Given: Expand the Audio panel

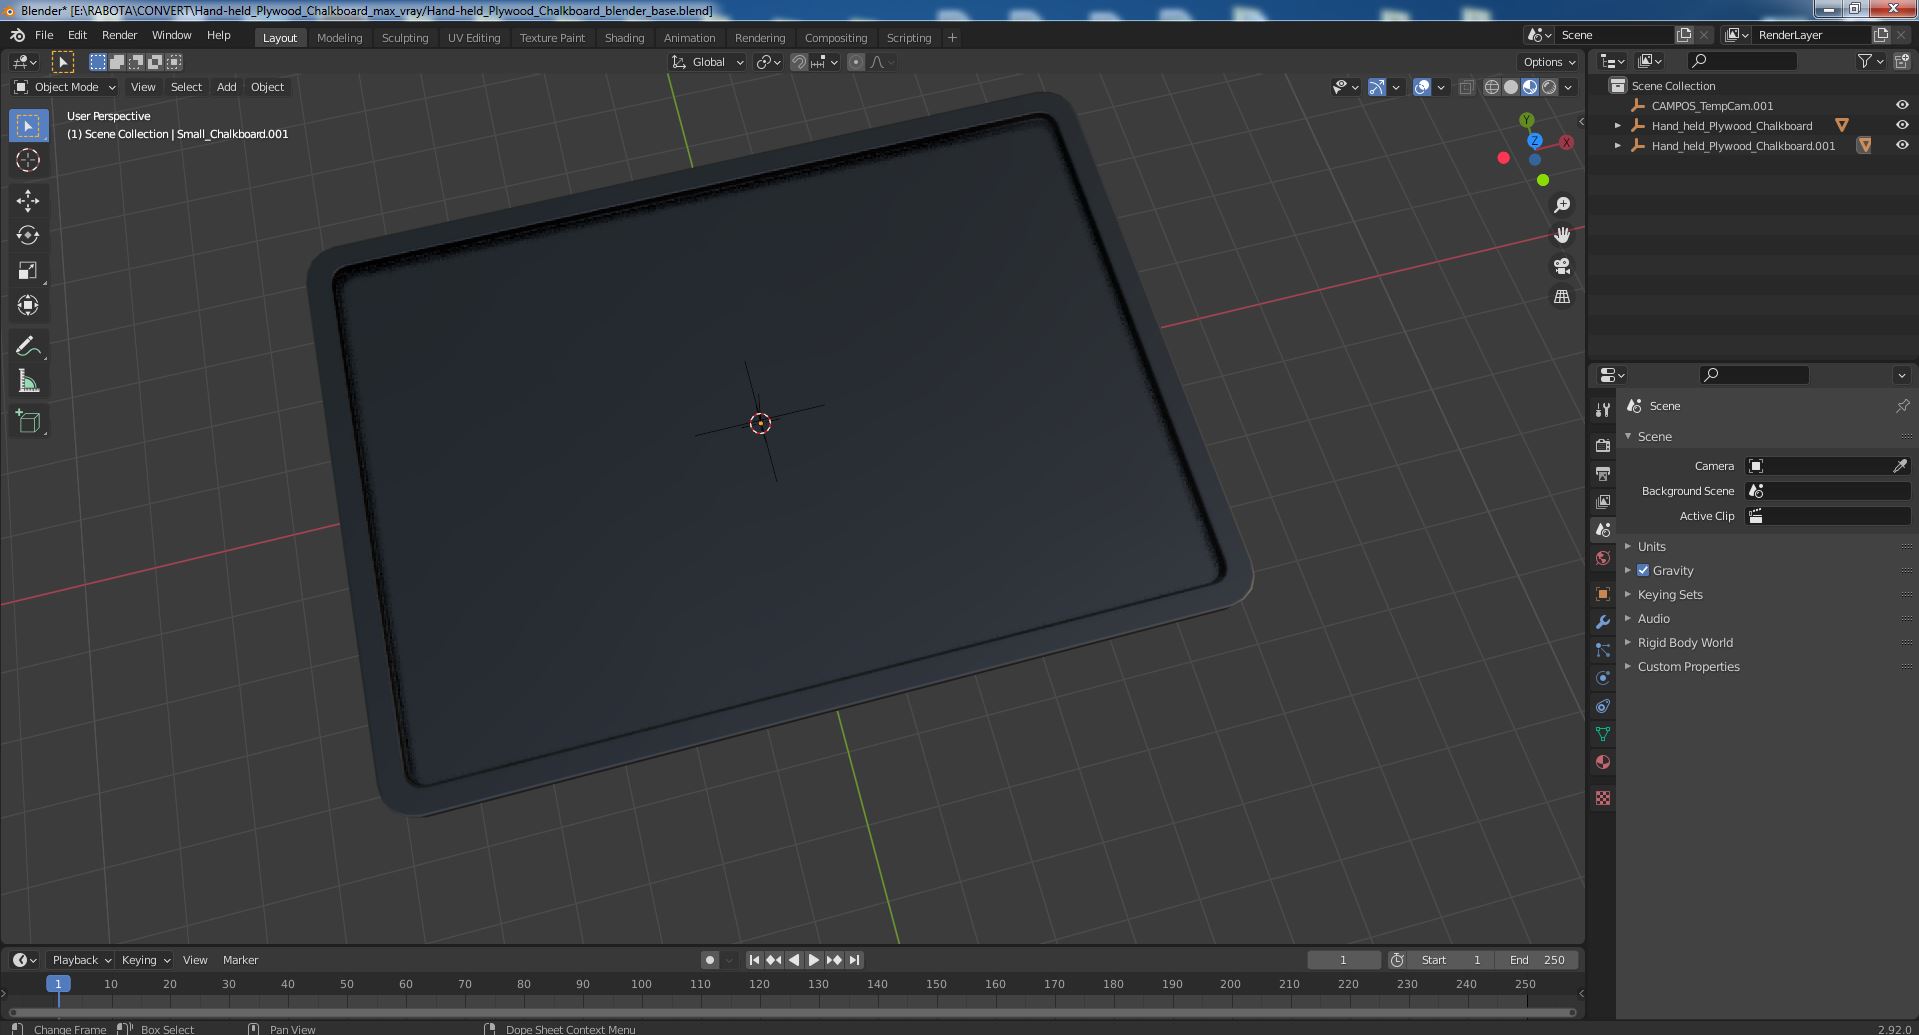Looking at the screenshot, I should point(1653,618).
